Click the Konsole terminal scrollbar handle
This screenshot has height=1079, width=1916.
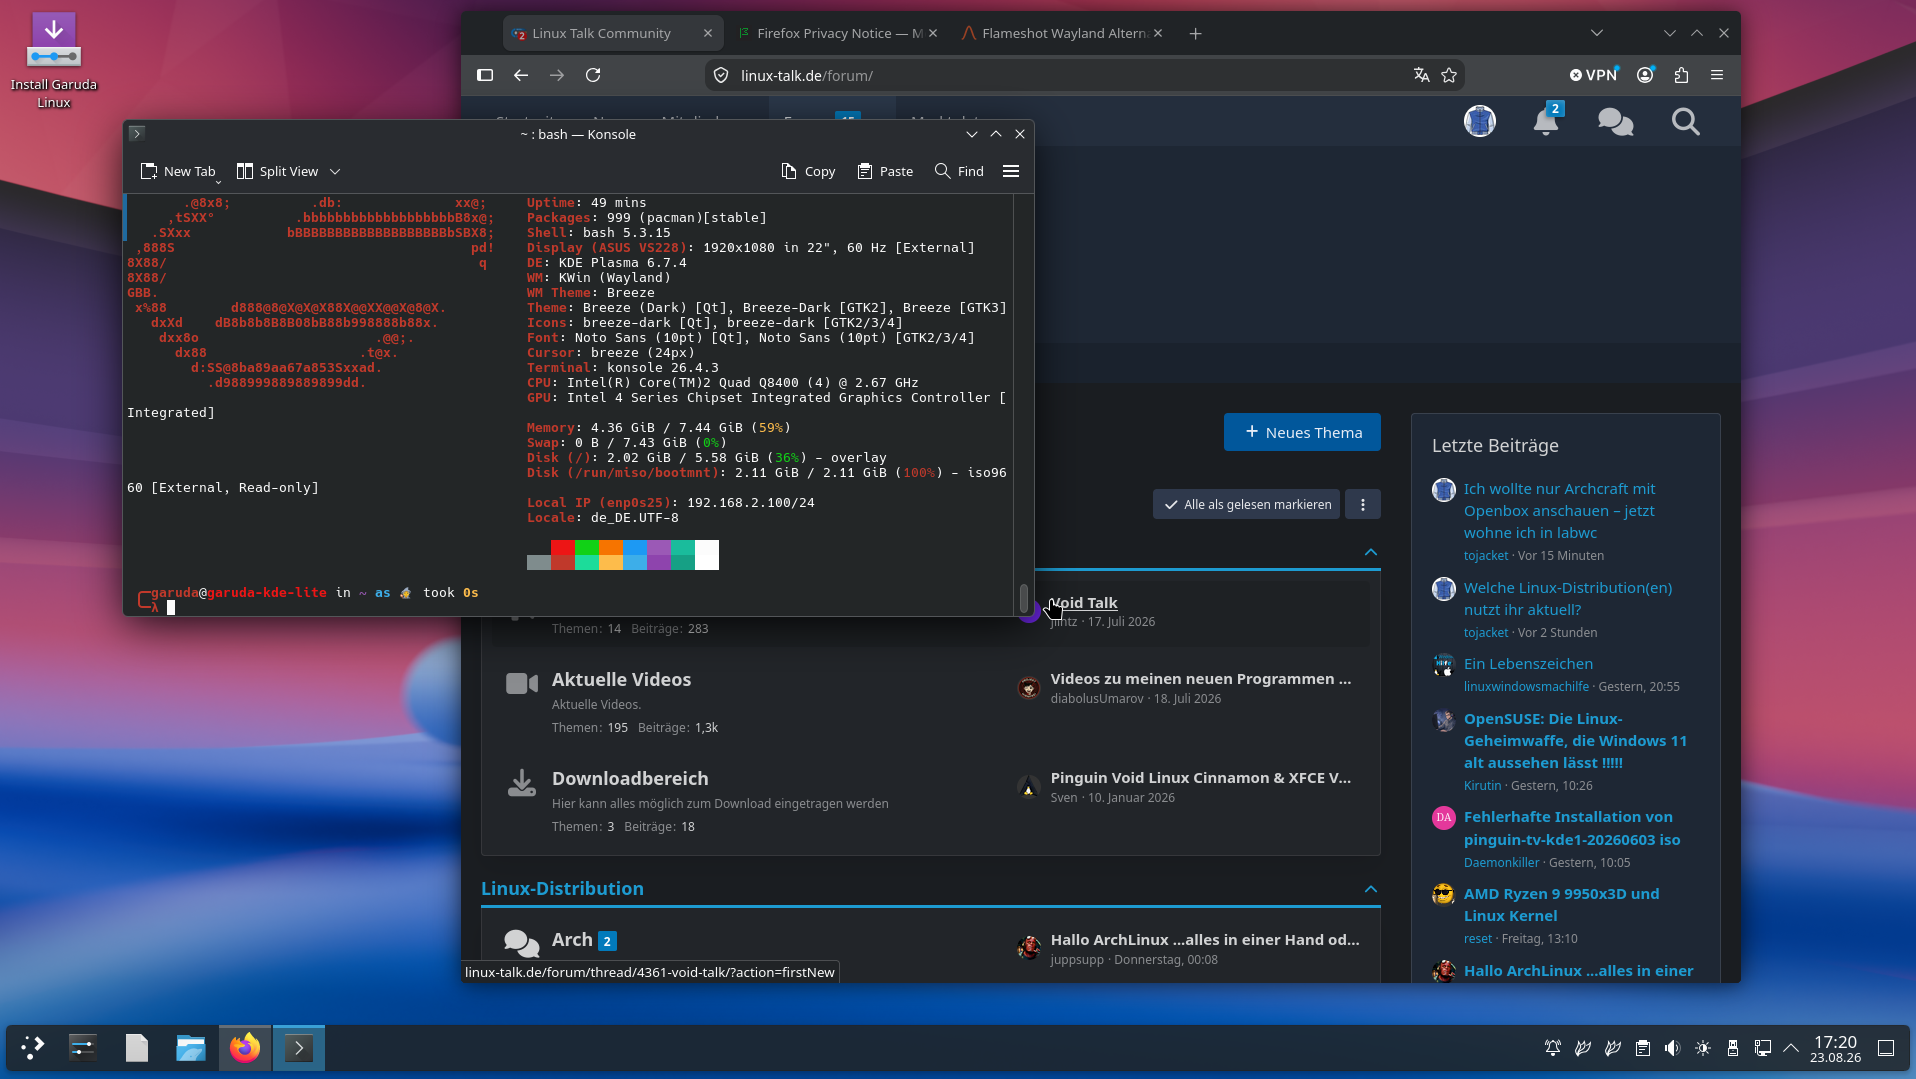click(x=1024, y=598)
